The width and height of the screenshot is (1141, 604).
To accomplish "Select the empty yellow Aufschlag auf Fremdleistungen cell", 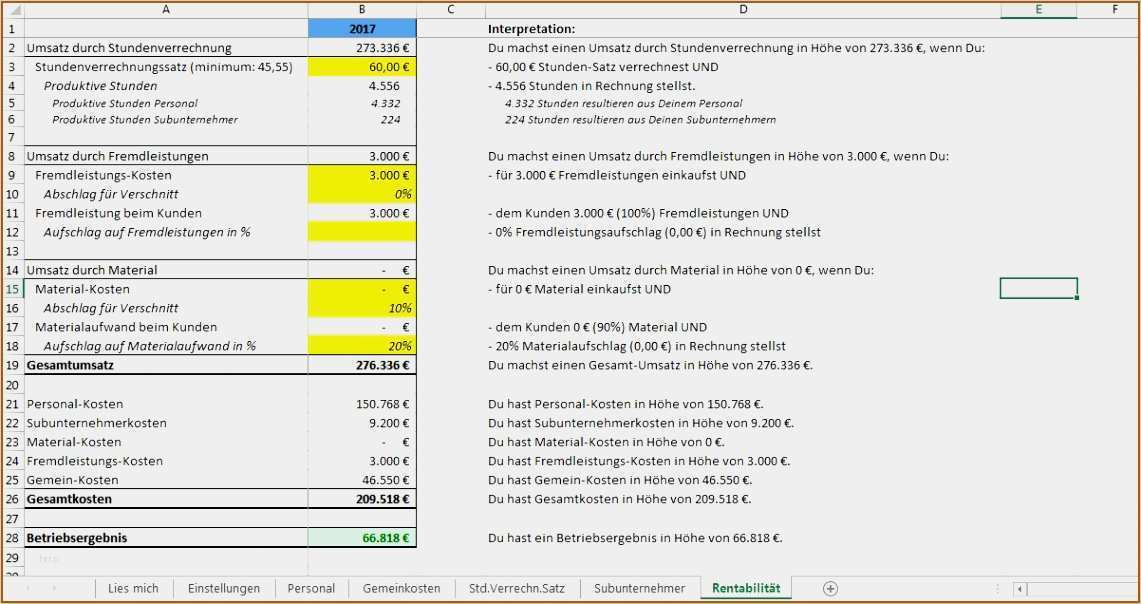I will [362, 232].
